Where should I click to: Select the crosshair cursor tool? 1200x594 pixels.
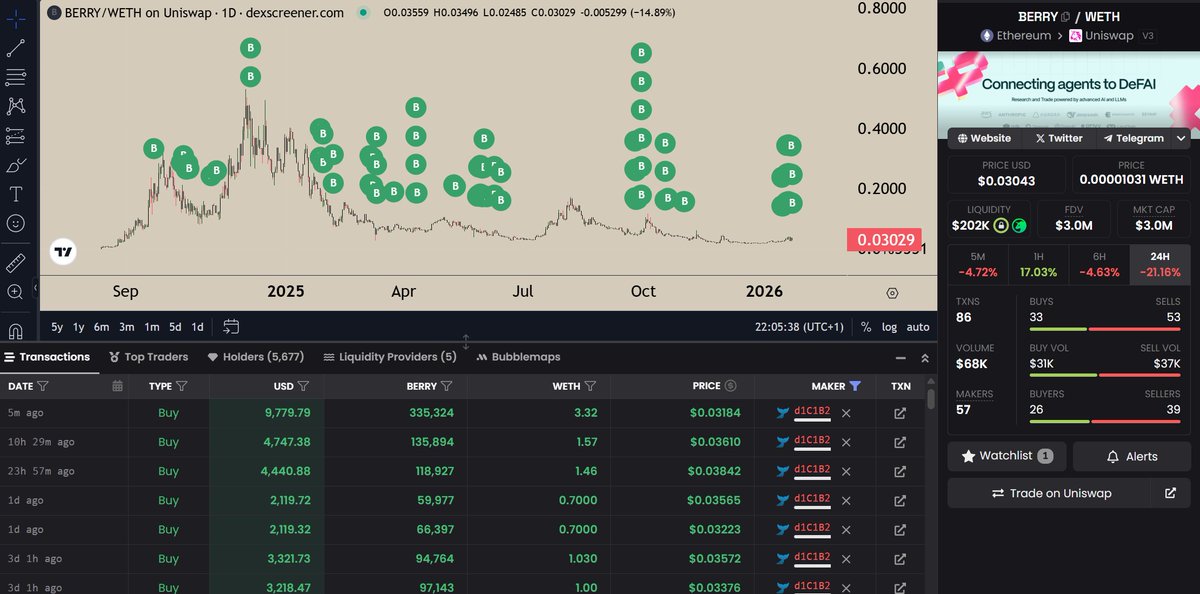tap(16, 19)
